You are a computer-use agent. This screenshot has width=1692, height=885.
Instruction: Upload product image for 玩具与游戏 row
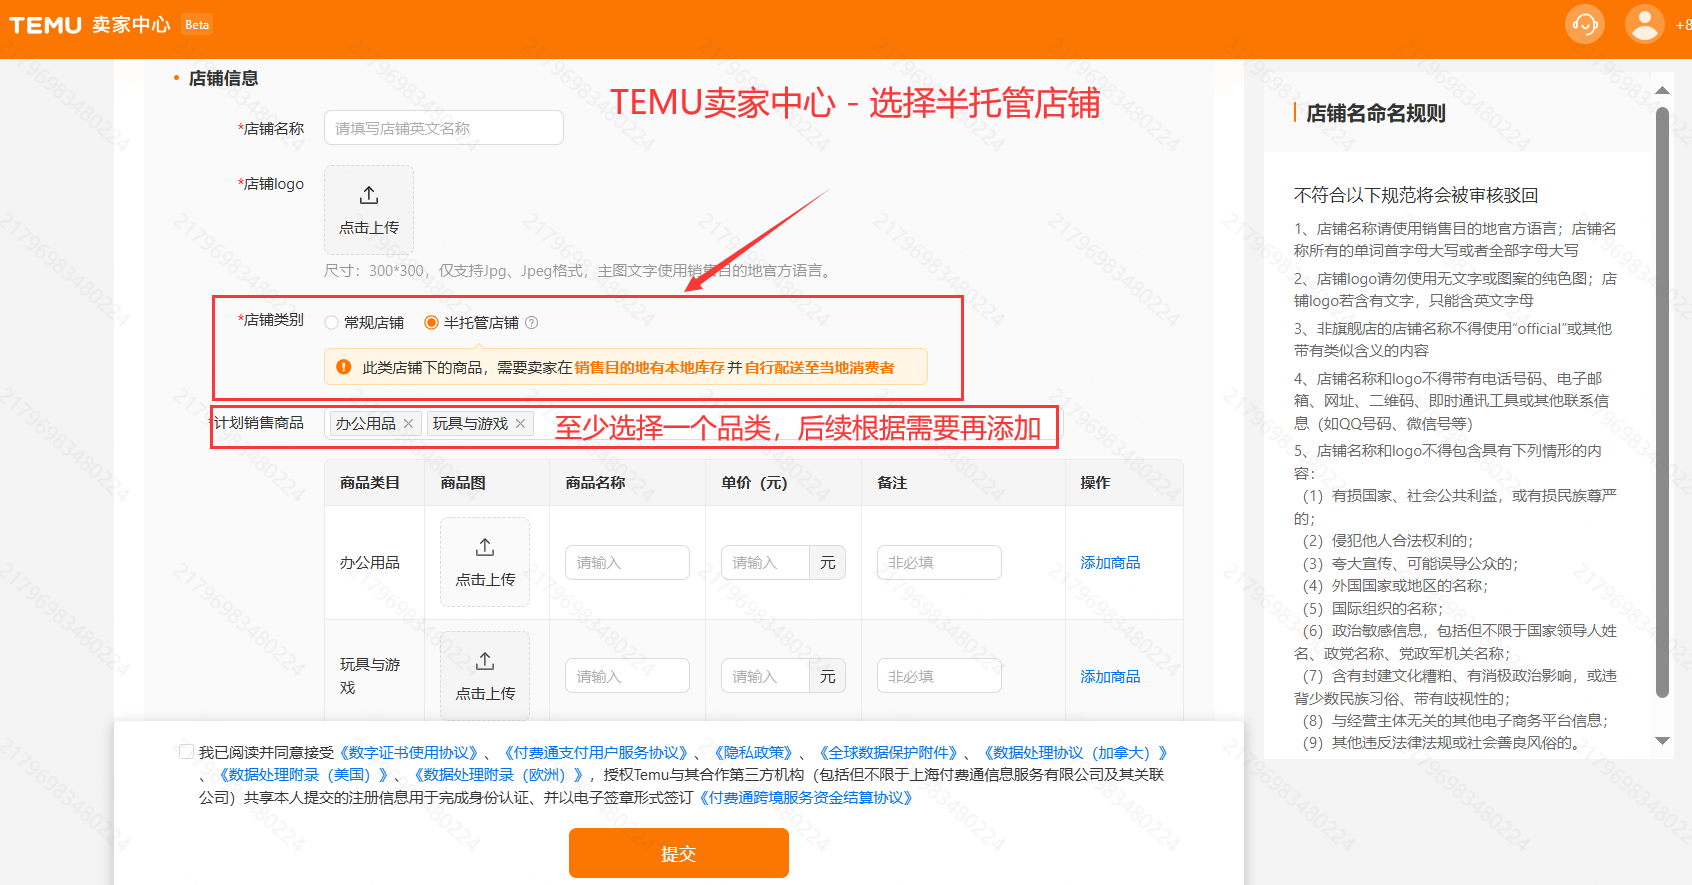coord(485,676)
